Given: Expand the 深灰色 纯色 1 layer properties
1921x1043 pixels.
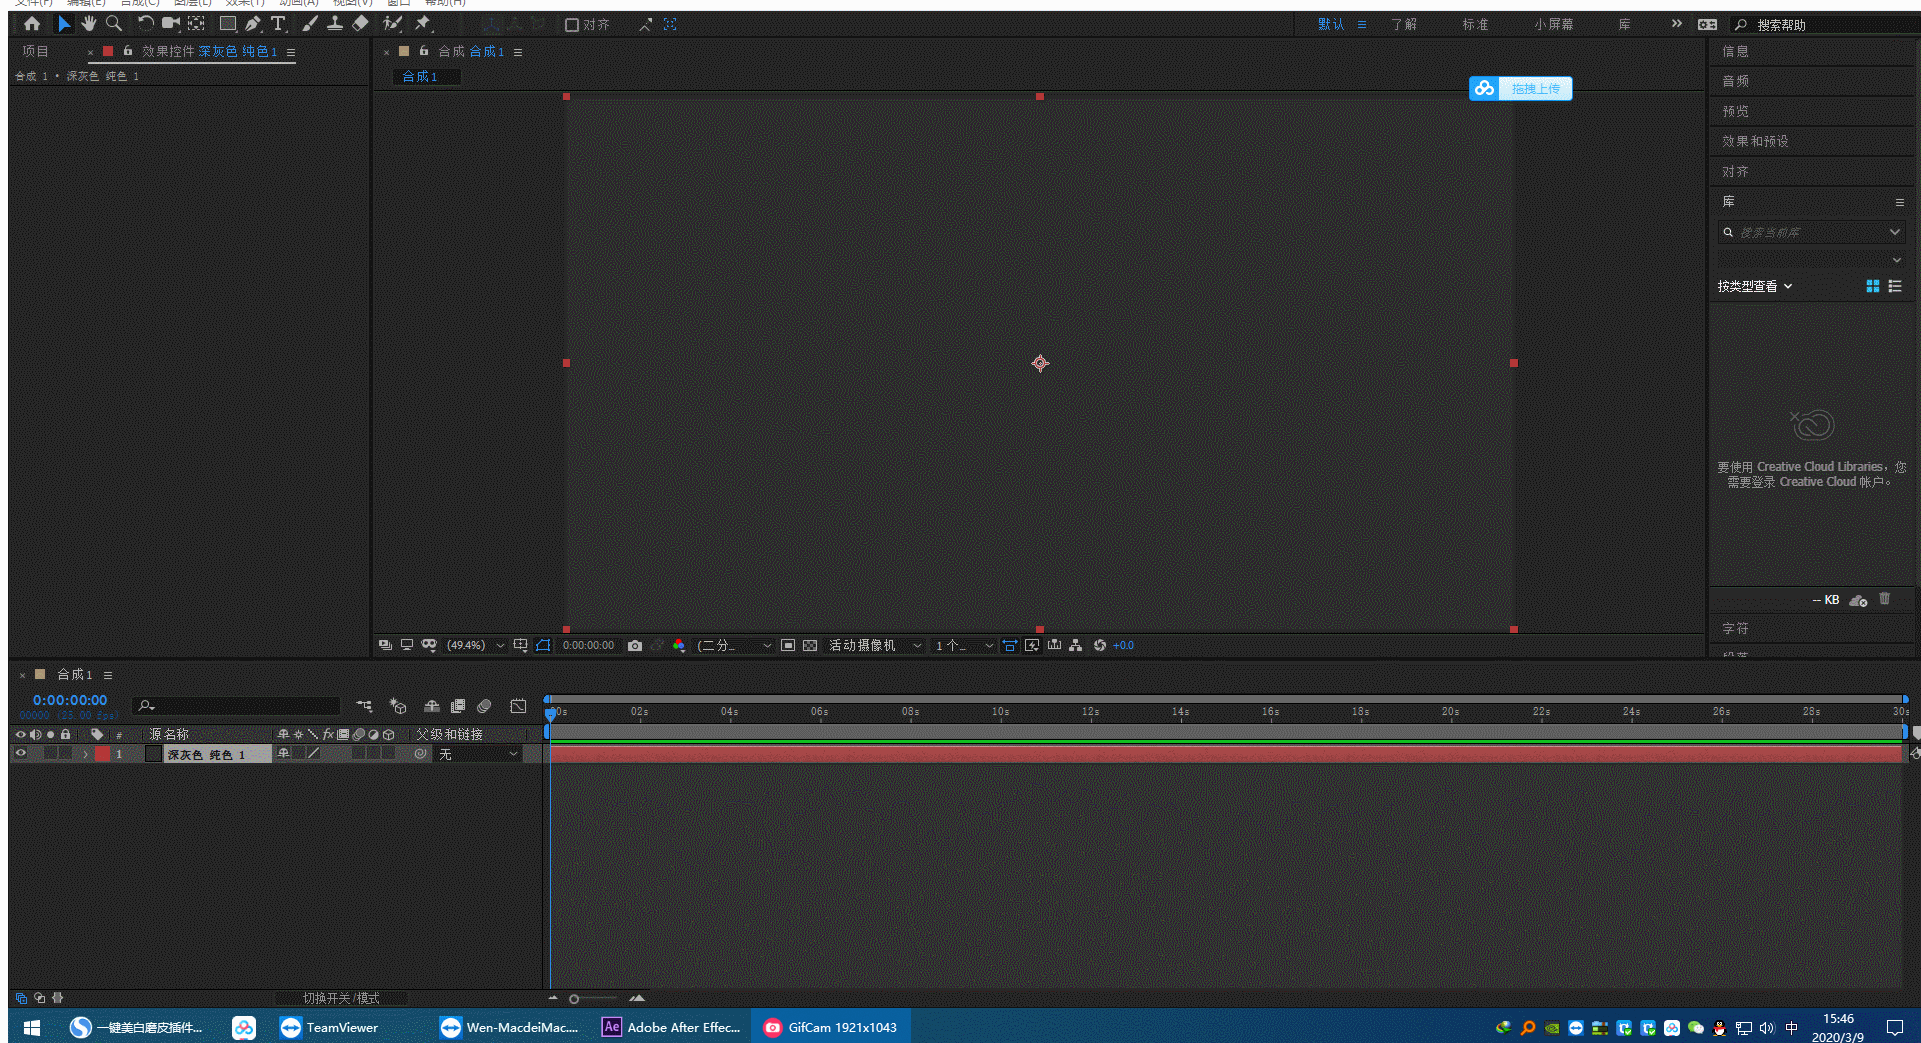Looking at the screenshot, I should (86, 754).
